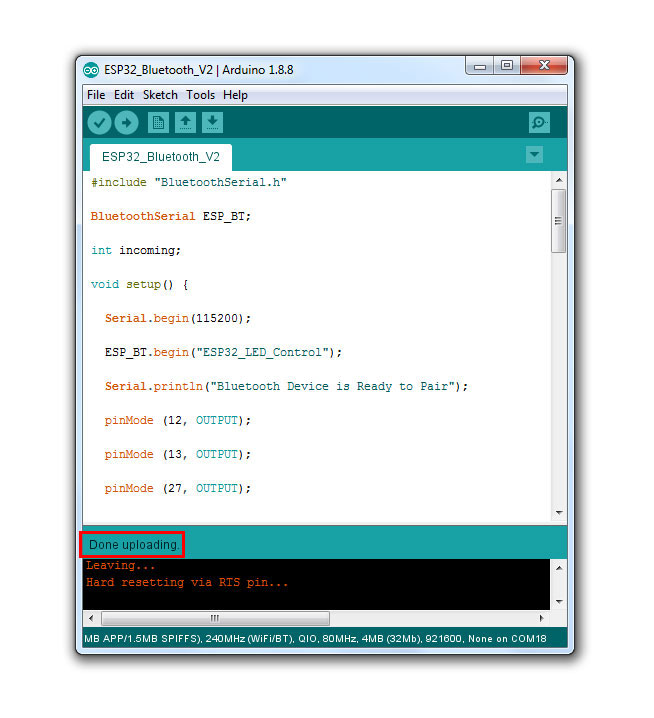Open the Serial Monitor magnifier icon
The height and width of the screenshot is (718, 654).
(x=539, y=123)
